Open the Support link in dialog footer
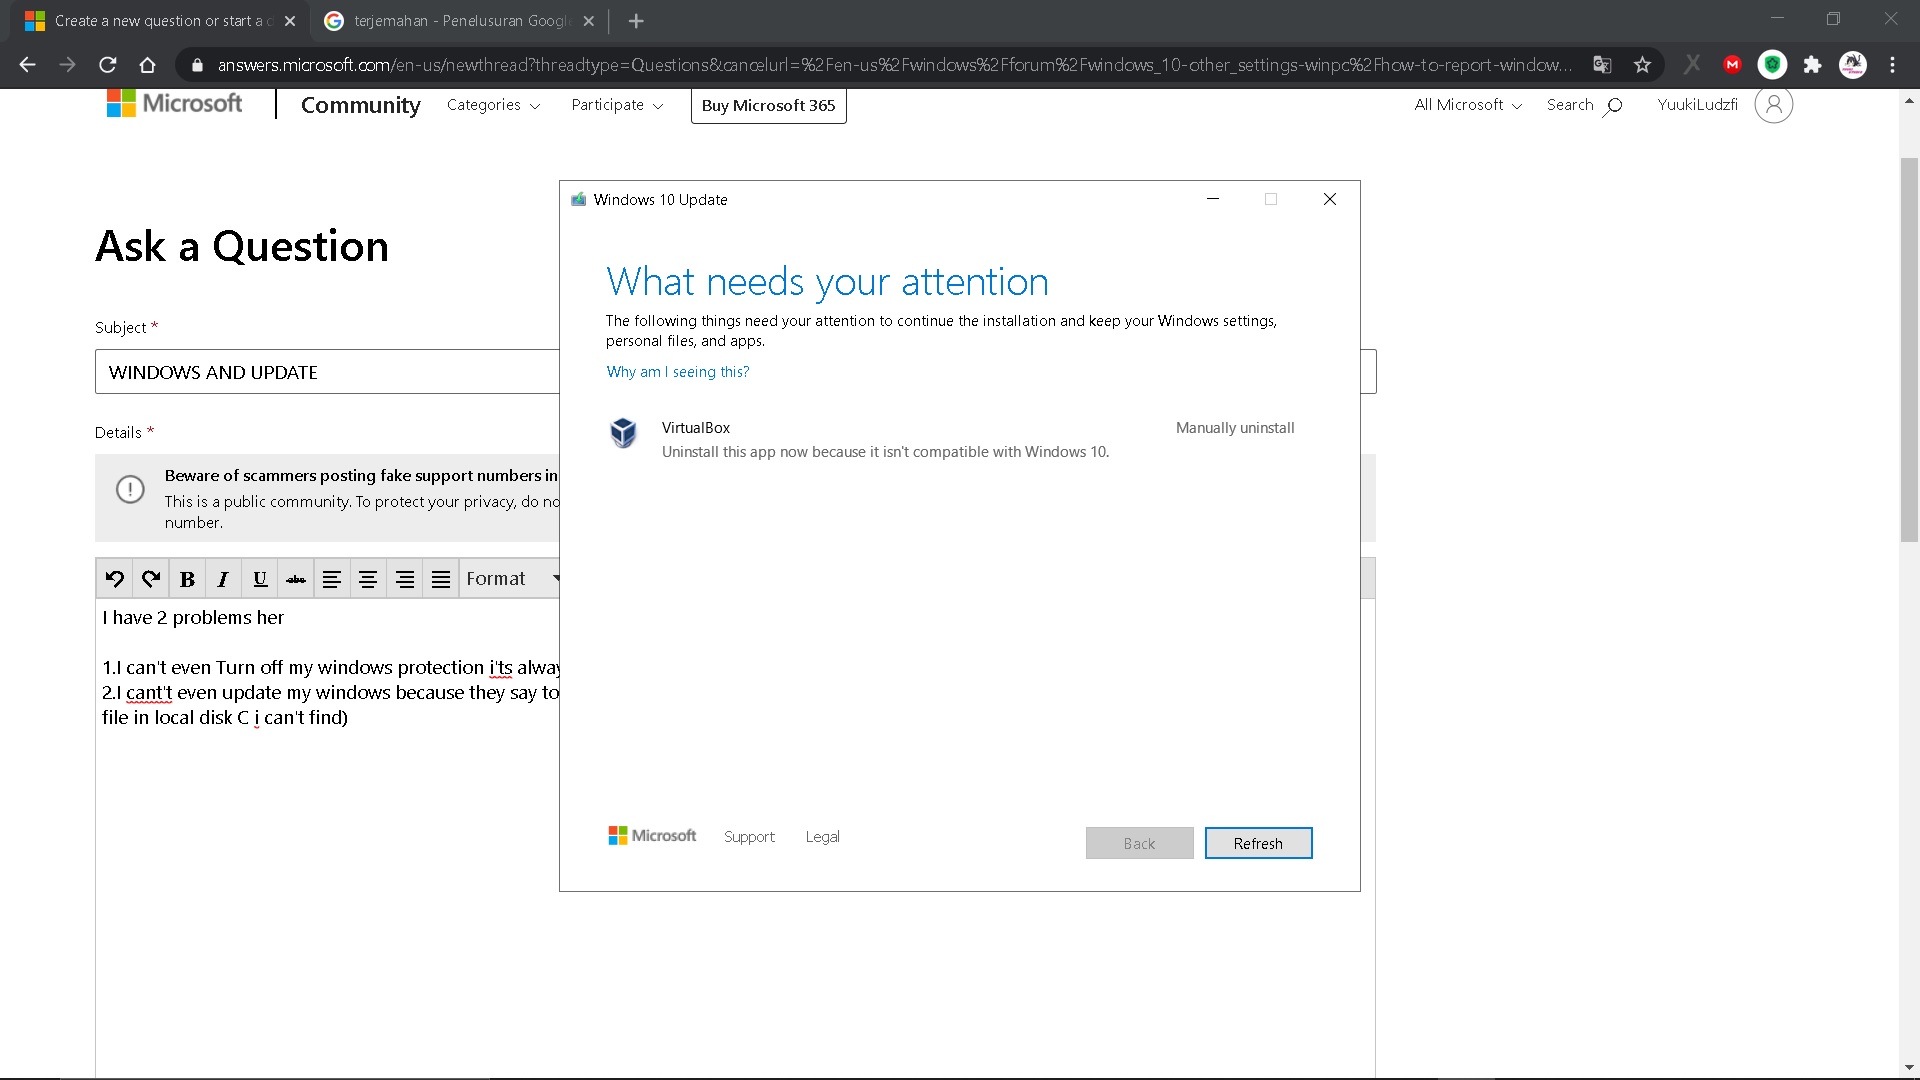The width and height of the screenshot is (1920, 1080). (x=749, y=837)
